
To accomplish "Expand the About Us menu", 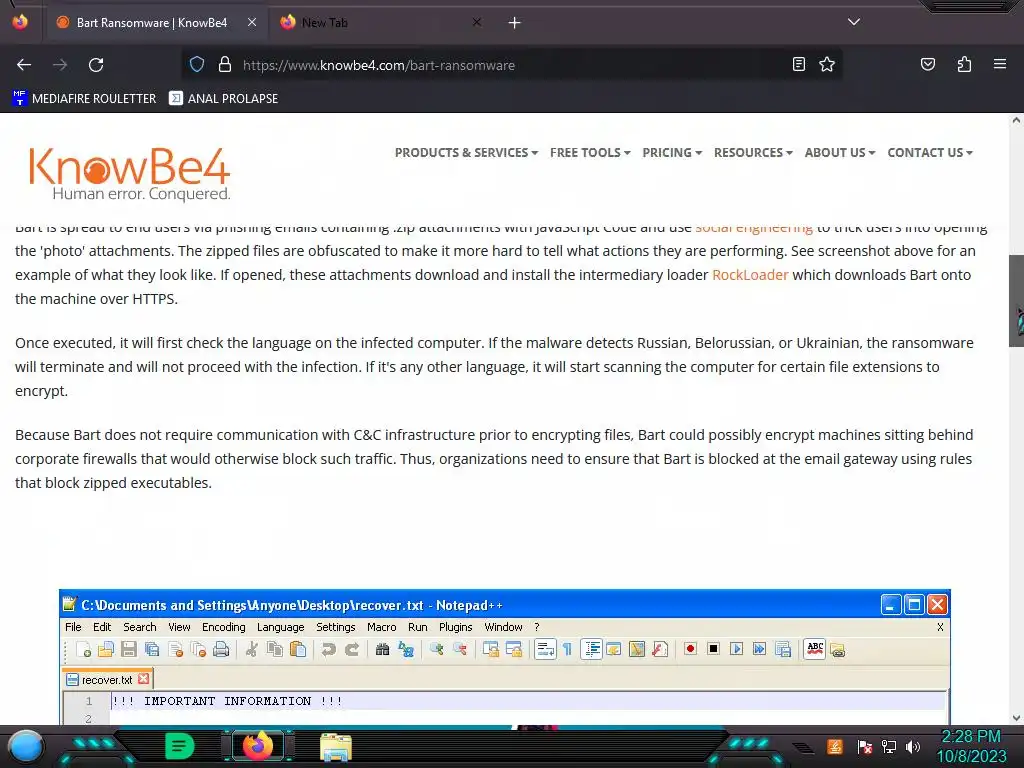I will point(840,152).
